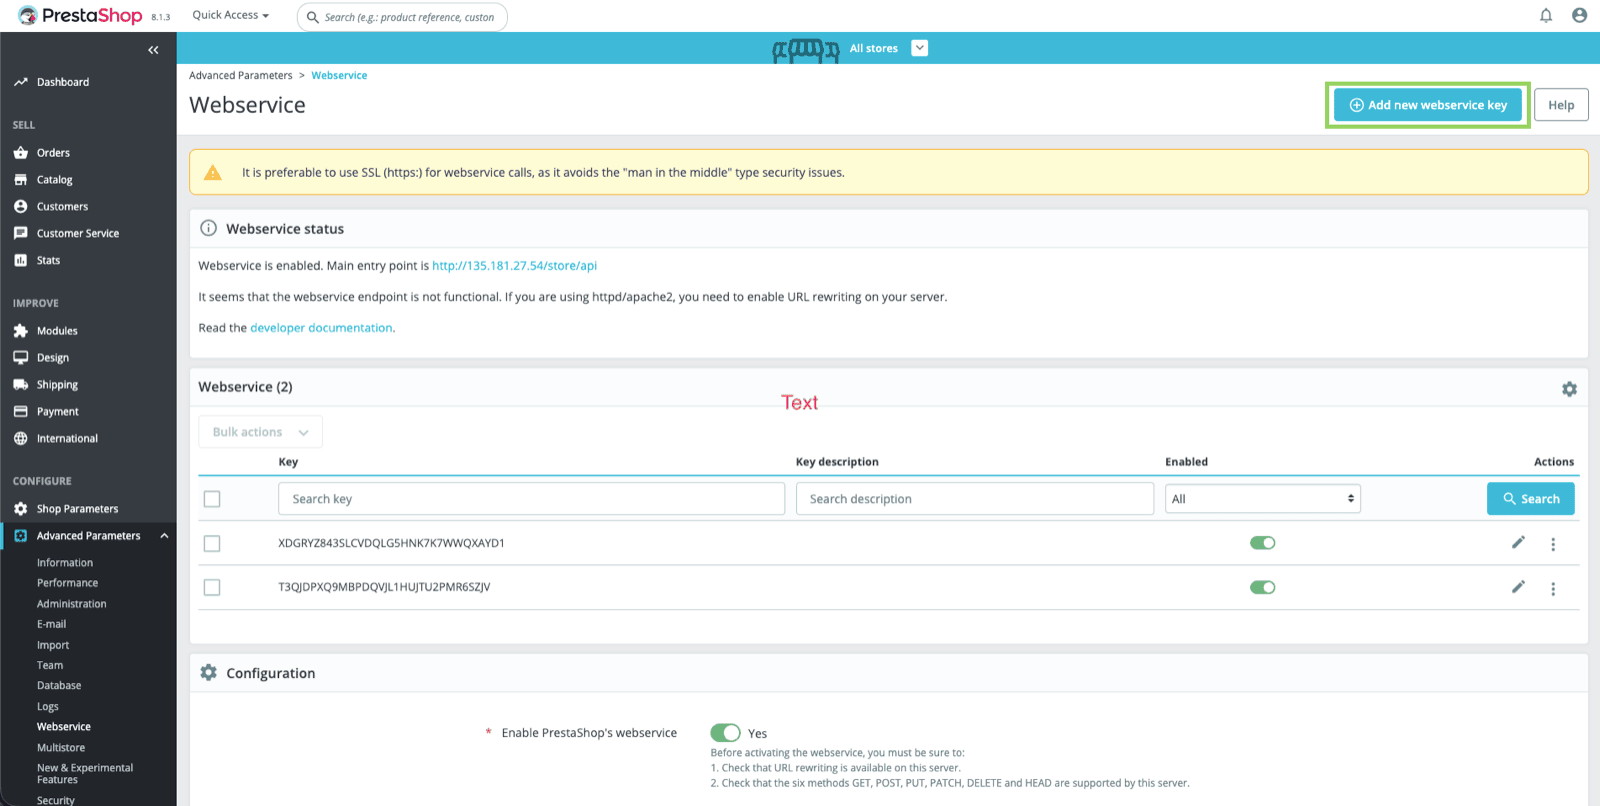The image size is (1600, 806).
Task: Click the PrestaShop logo
Action: coord(80,15)
